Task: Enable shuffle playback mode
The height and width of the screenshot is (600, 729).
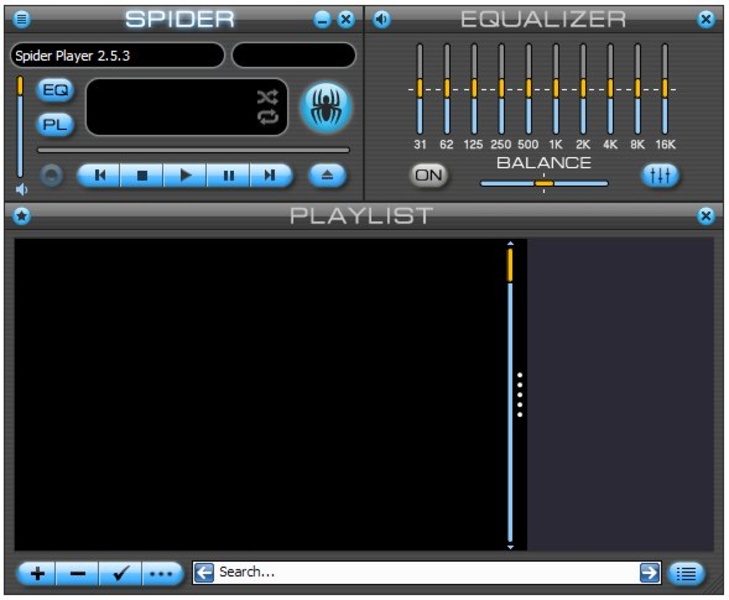Action: pyautogui.click(x=268, y=97)
